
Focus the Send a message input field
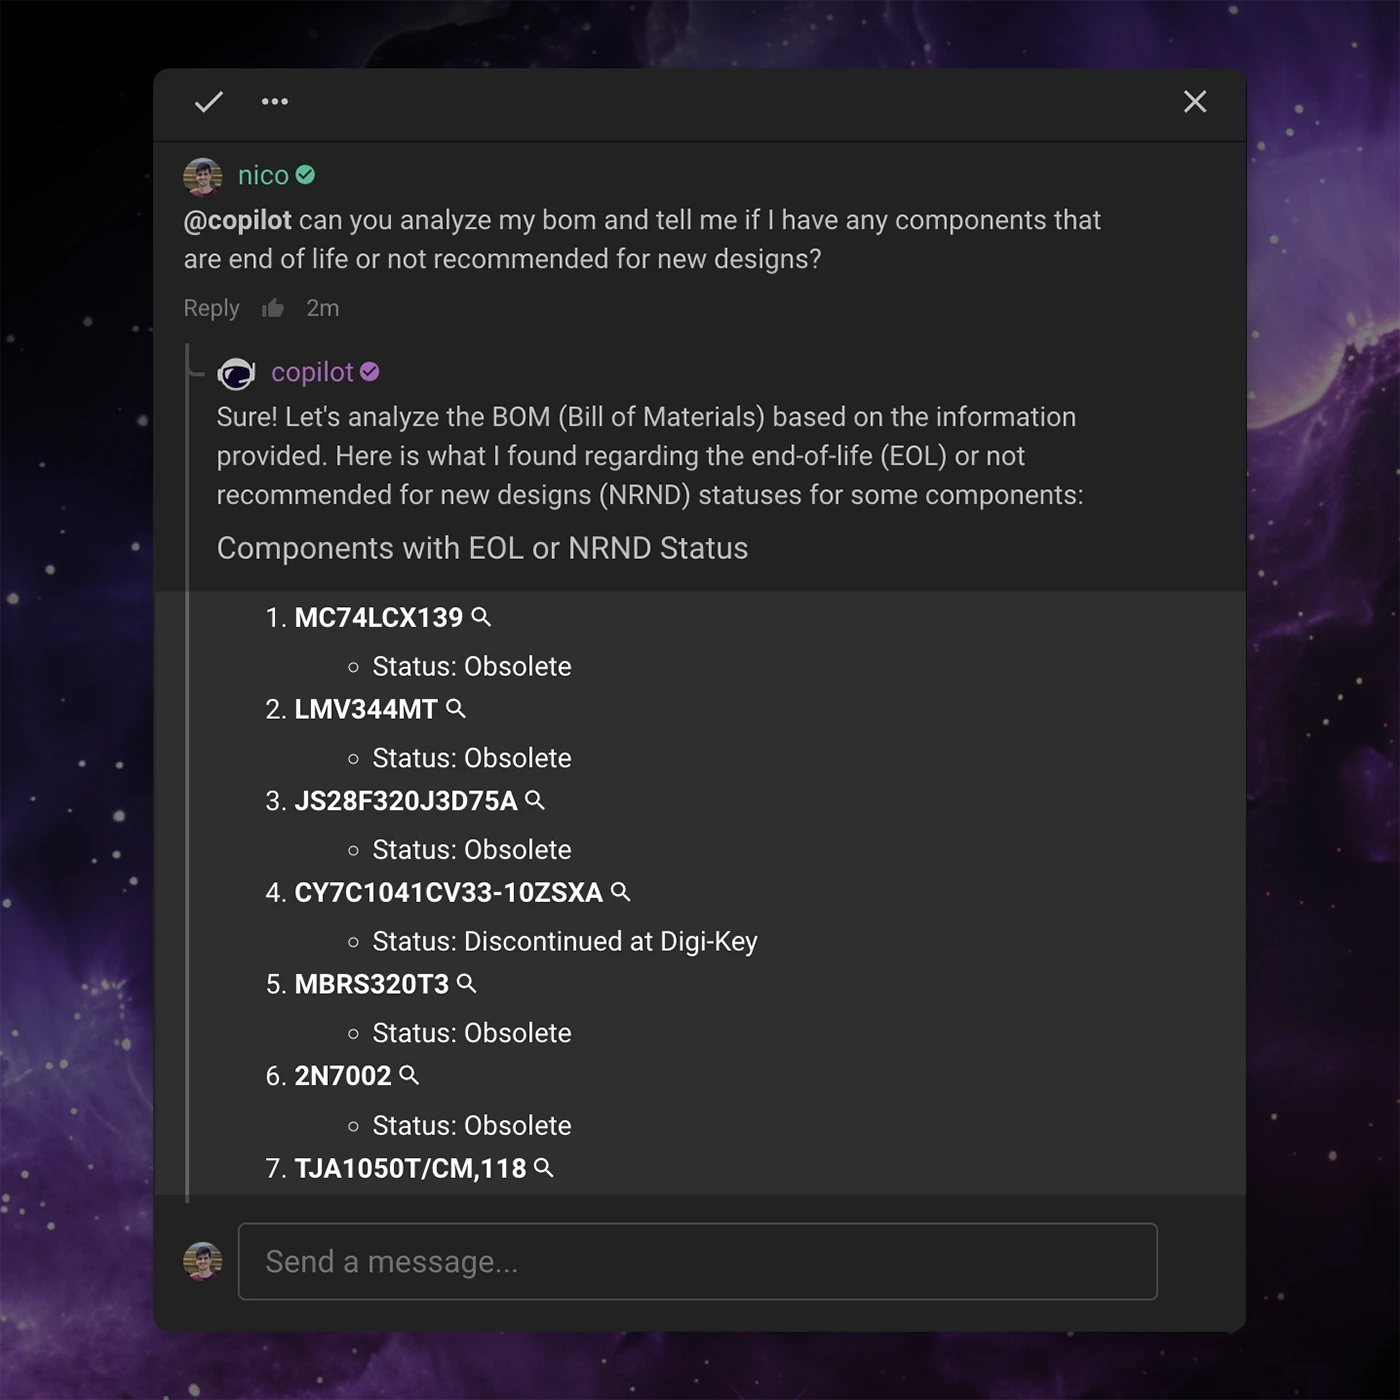(697, 1261)
